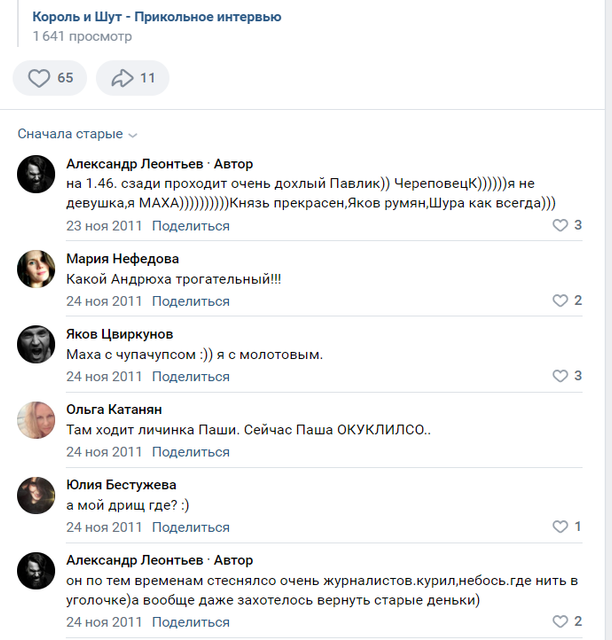Screen dimensions: 612x640
Task: Open the Сначала старые sort dropdown
Action: click(77, 134)
